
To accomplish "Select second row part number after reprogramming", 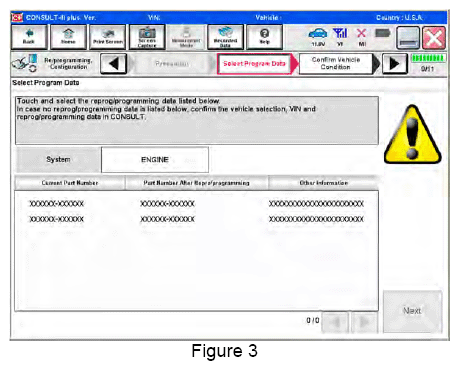I will 167,219.
